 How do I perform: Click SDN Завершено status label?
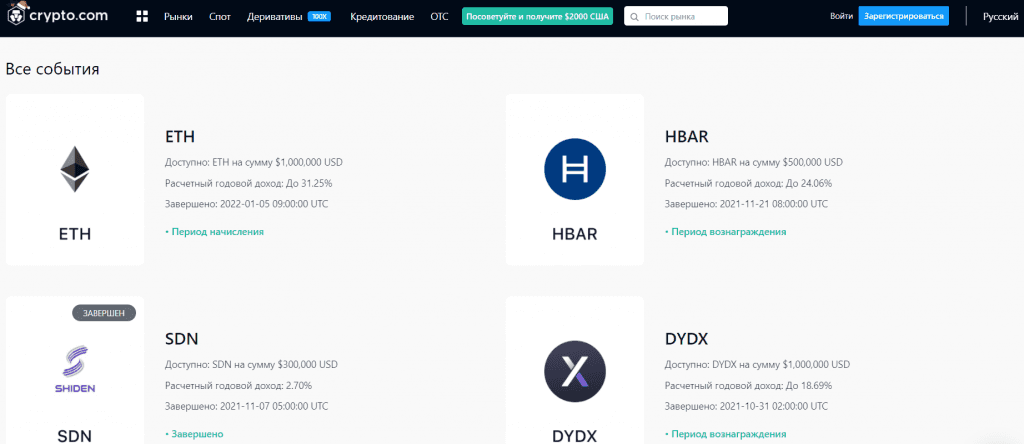click(195, 434)
